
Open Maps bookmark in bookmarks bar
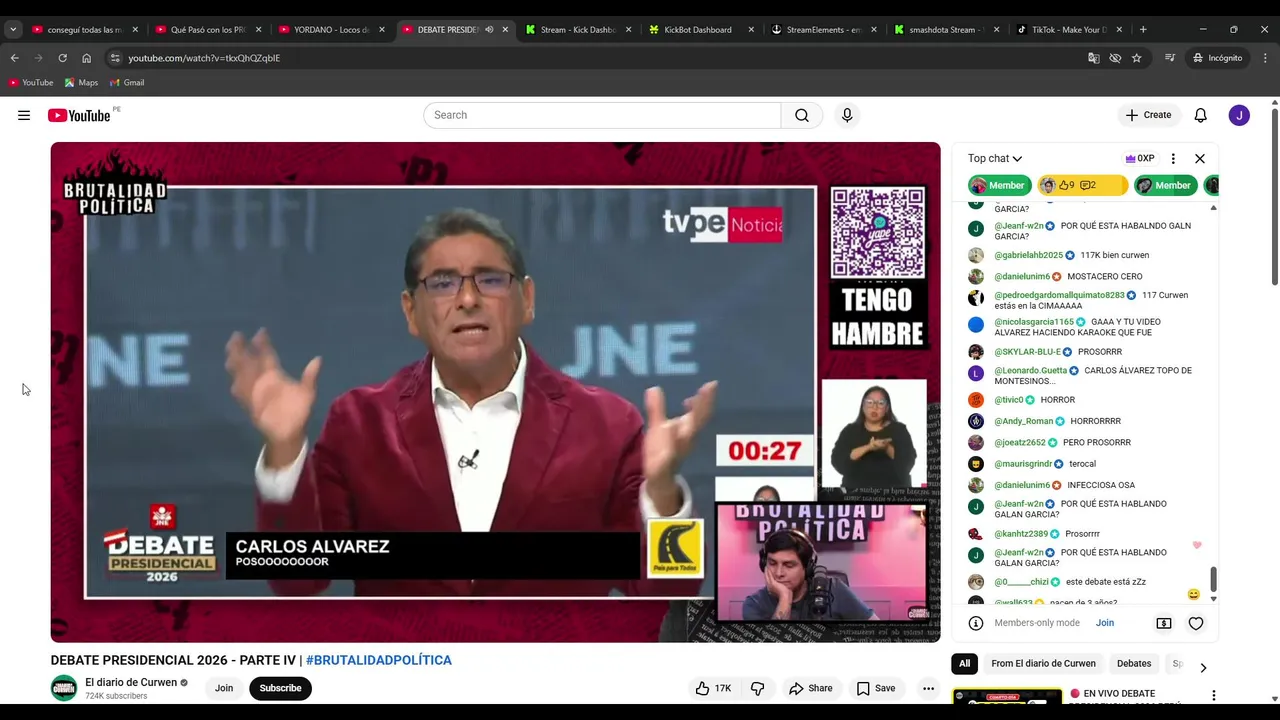(81, 82)
